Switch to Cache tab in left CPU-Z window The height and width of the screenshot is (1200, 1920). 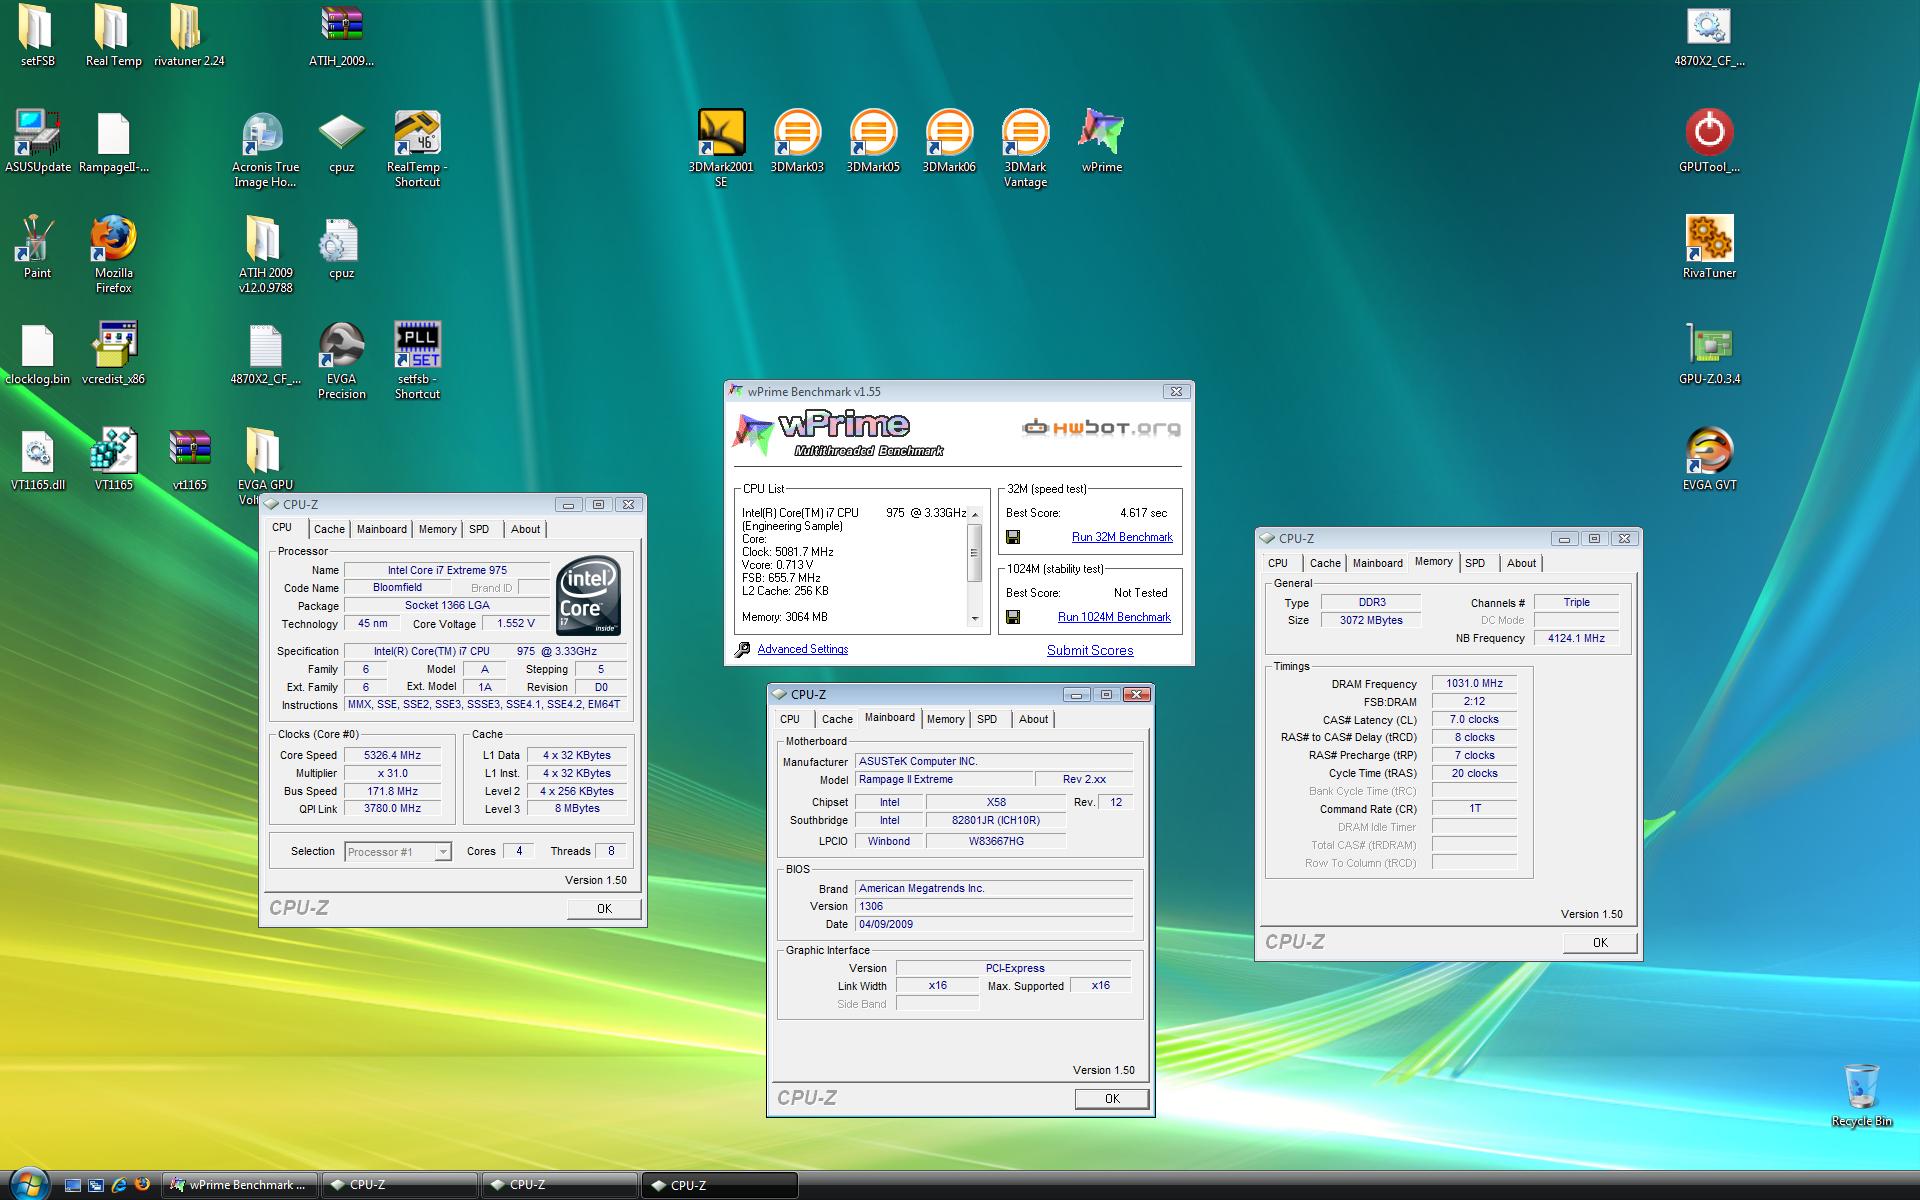coord(329,529)
